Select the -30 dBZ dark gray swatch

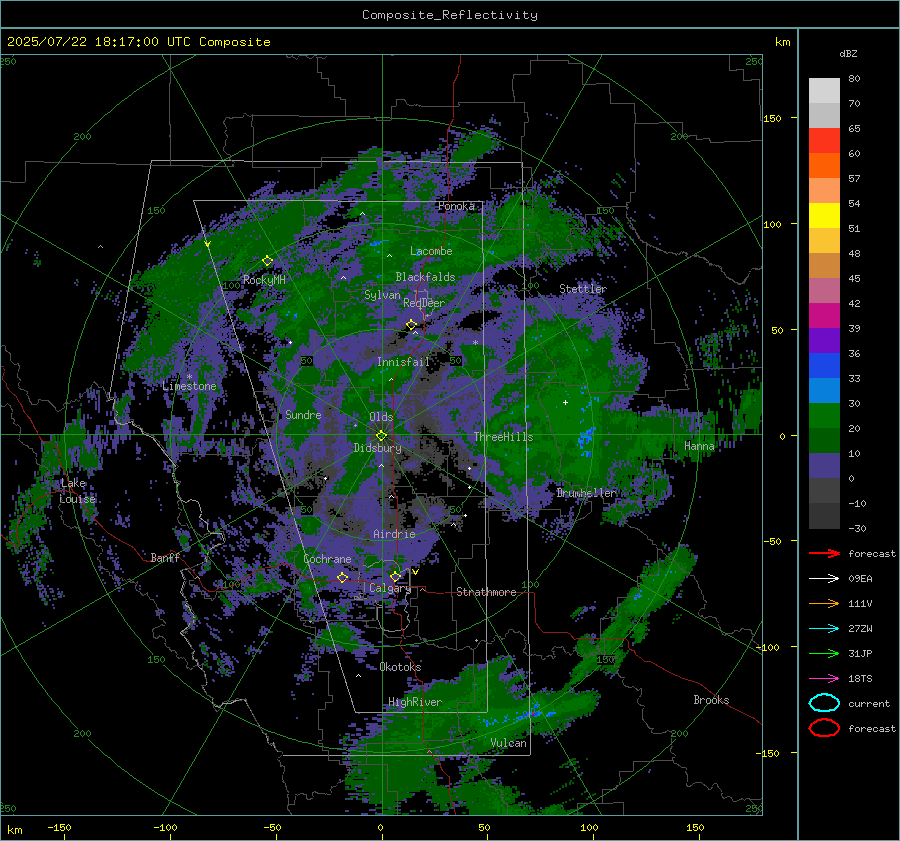tap(824, 516)
